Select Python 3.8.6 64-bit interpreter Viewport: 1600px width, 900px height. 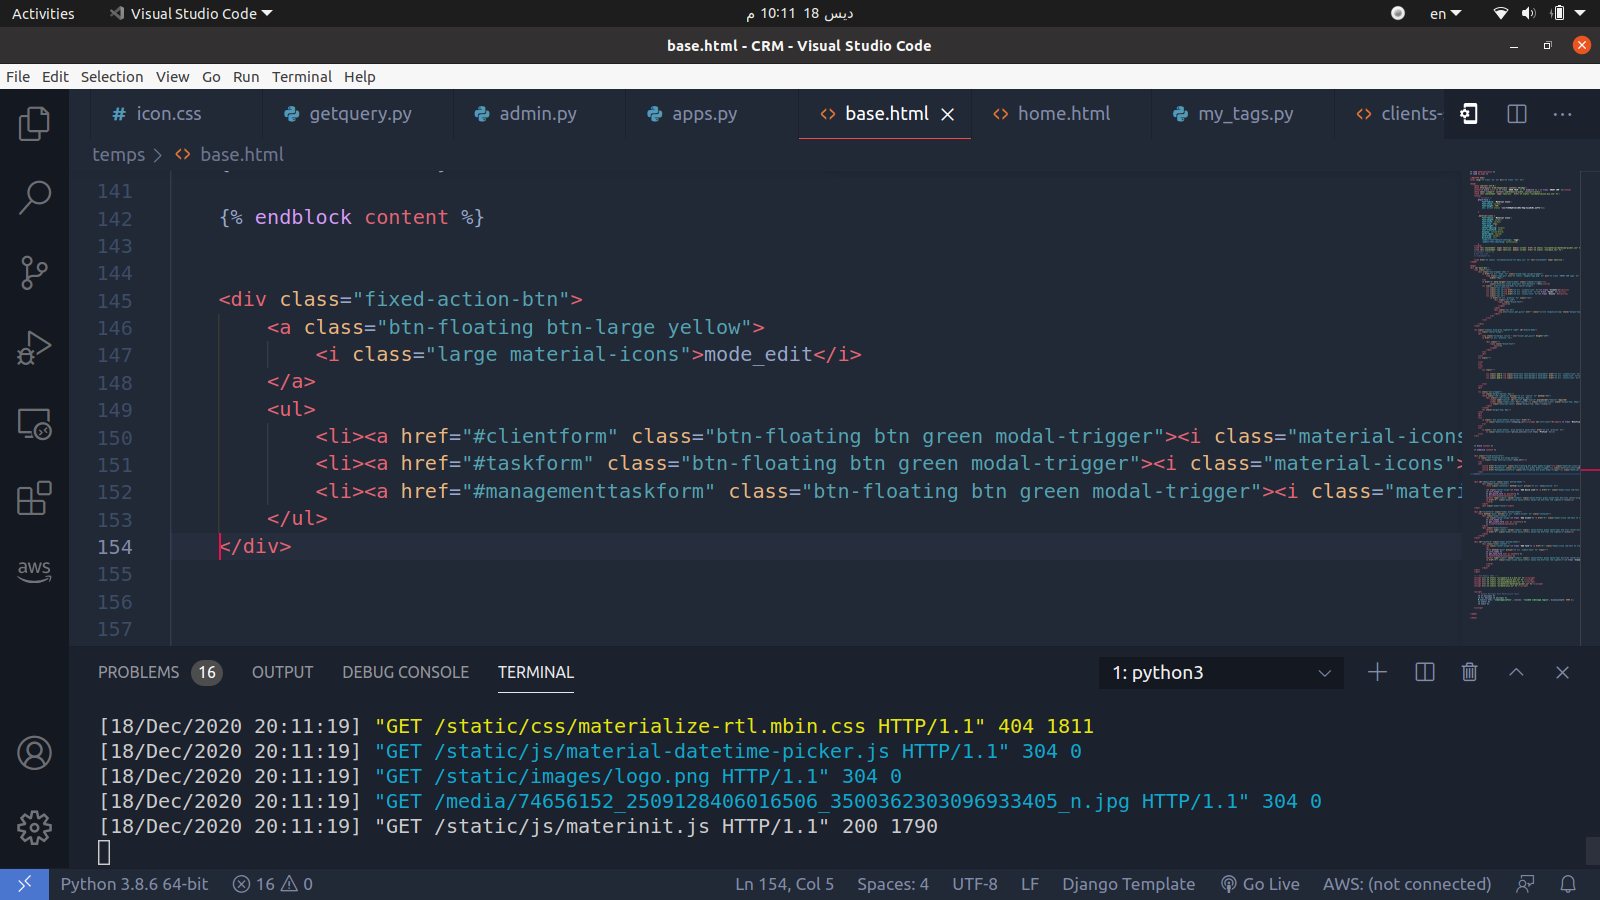134,884
